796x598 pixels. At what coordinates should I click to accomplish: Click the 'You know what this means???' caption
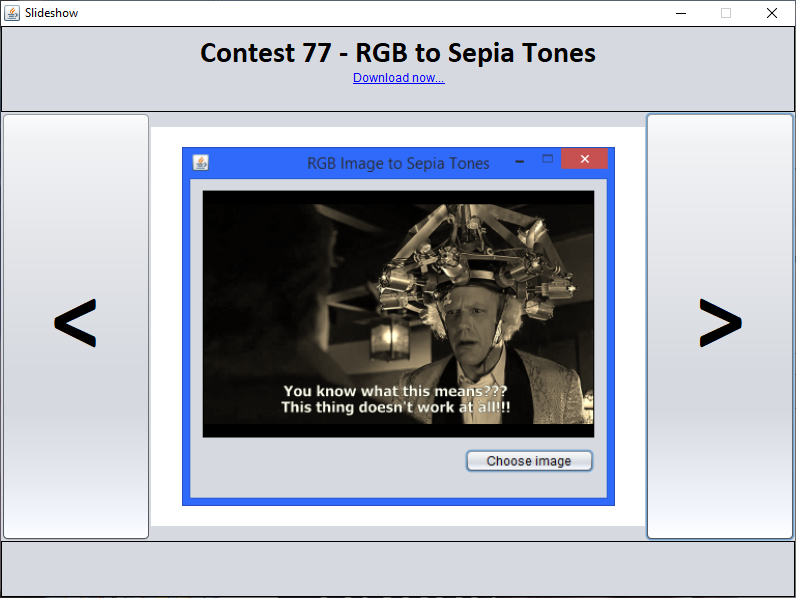(395, 391)
